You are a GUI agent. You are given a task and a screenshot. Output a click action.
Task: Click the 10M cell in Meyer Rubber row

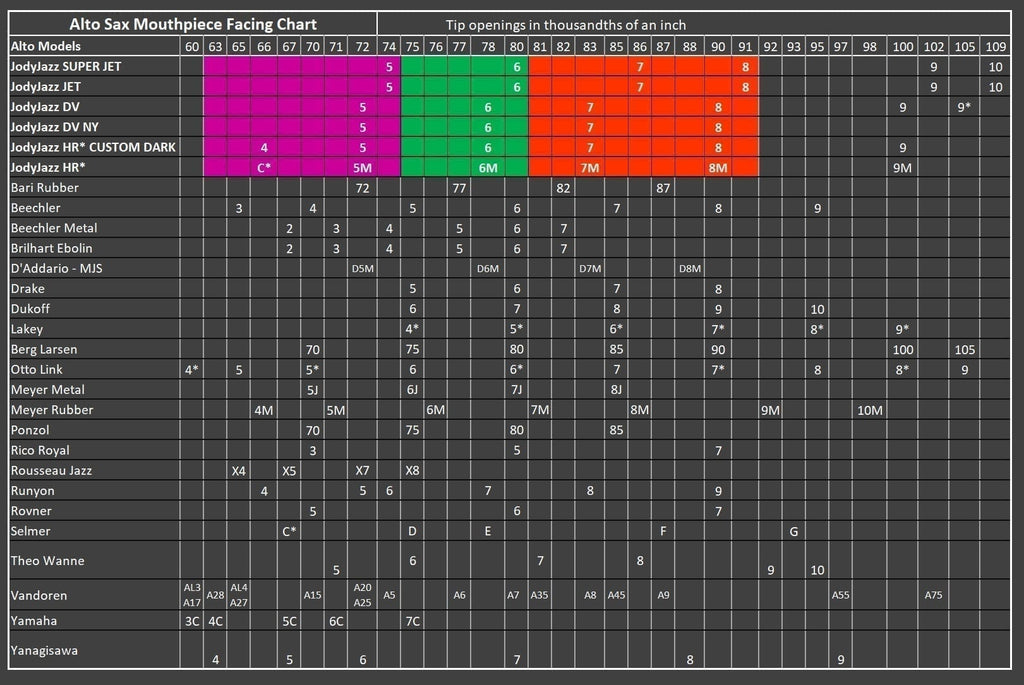(x=869, y=410)
